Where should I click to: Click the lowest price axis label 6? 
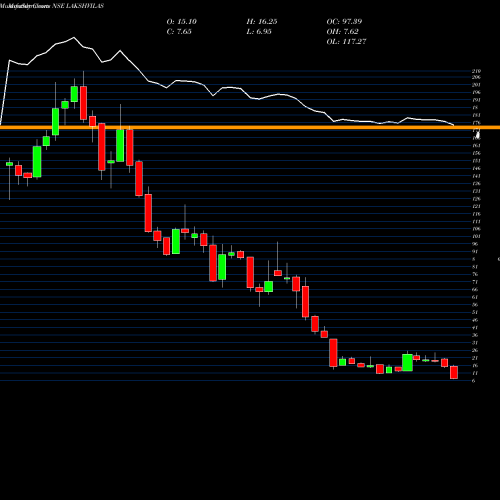coord(474,381)
